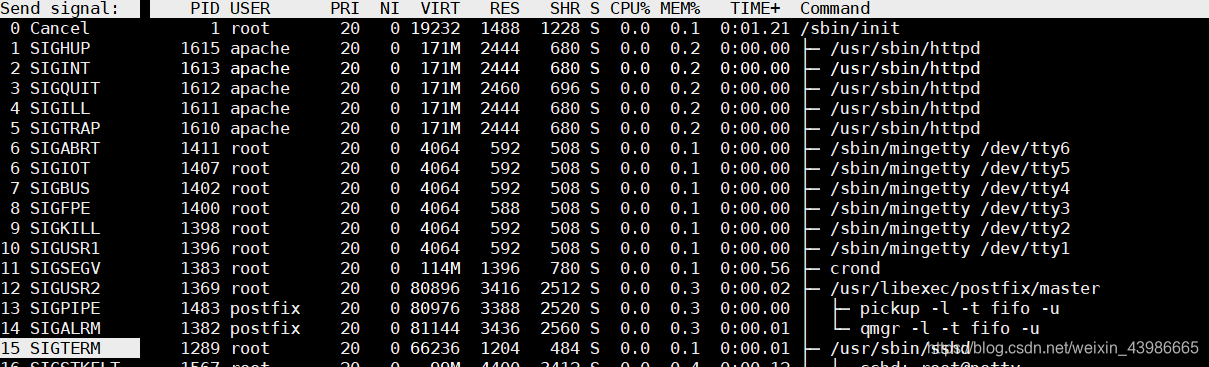Pick signal 14 SIGALRM
This screenshot has width=1209, height=367.
point(70,328)
